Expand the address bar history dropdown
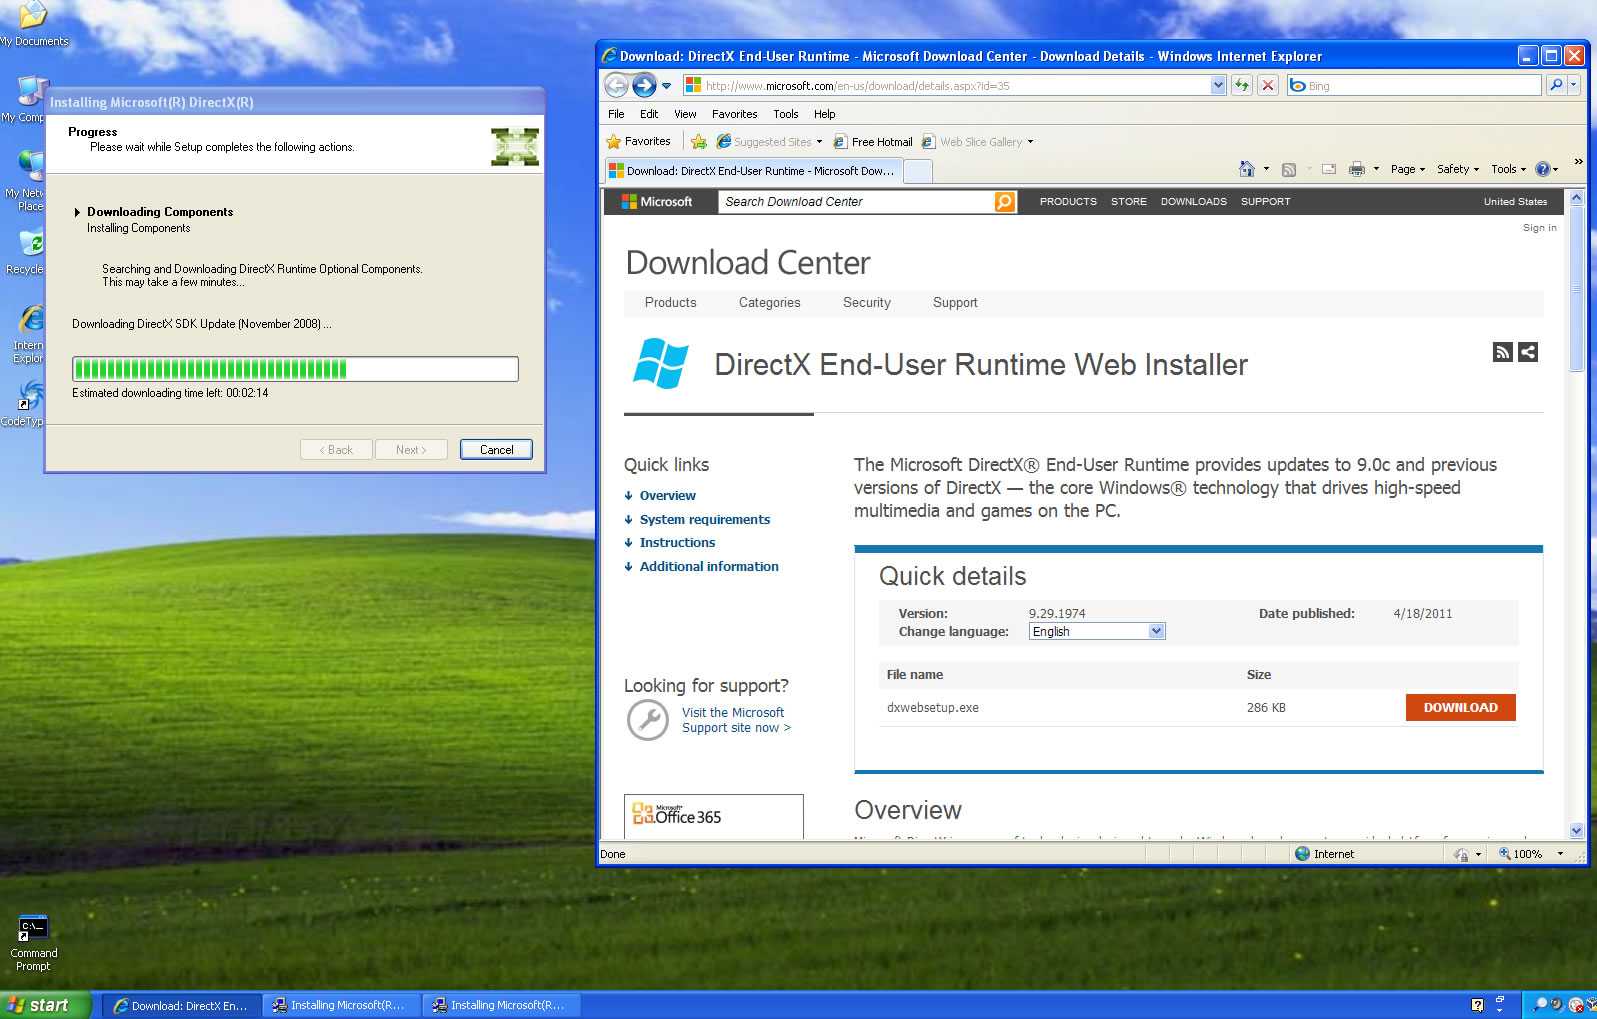Image resolution: width=1597 pixels, height=1019 pixels. pyautogui.click(x=1218, y=85)
